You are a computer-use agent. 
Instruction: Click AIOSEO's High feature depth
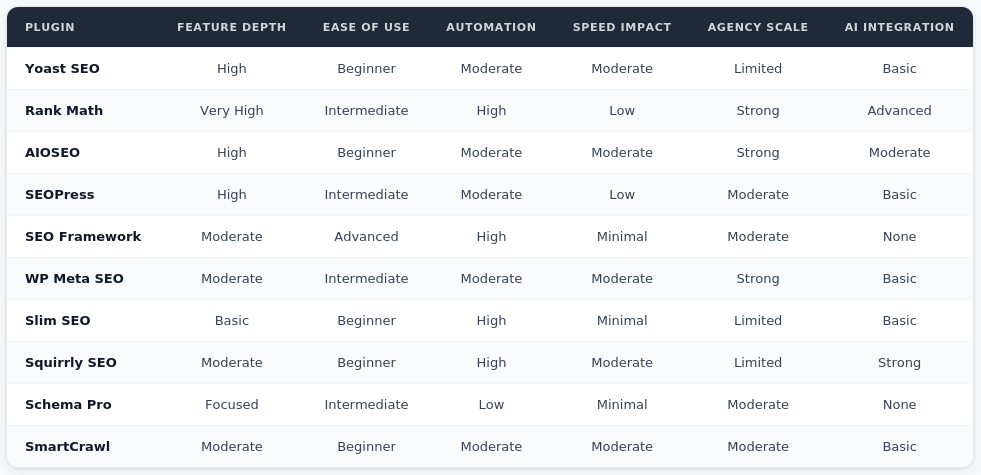point(231,152)
